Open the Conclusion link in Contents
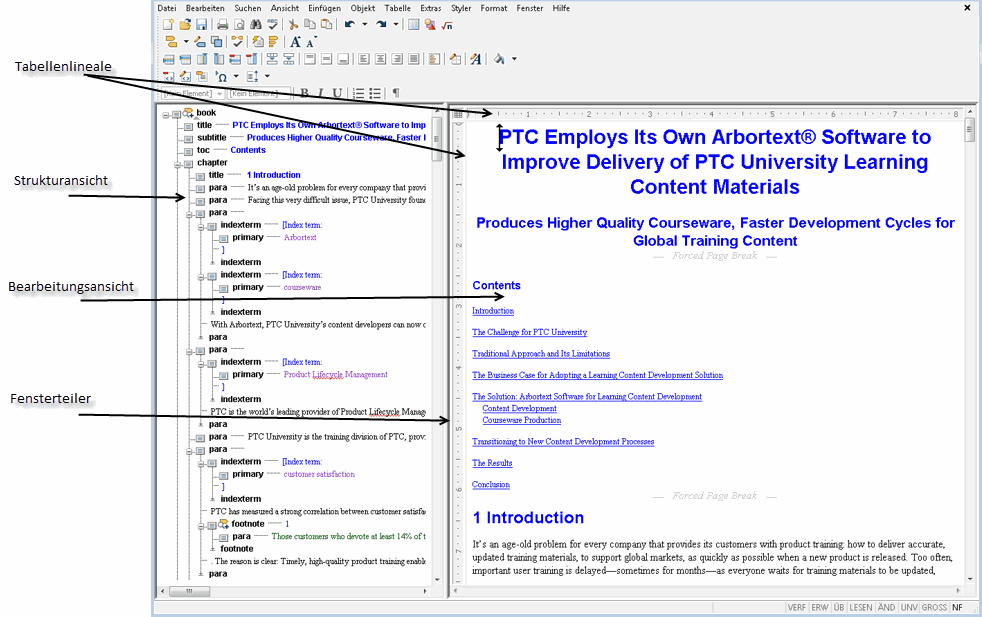 [491, 484]
